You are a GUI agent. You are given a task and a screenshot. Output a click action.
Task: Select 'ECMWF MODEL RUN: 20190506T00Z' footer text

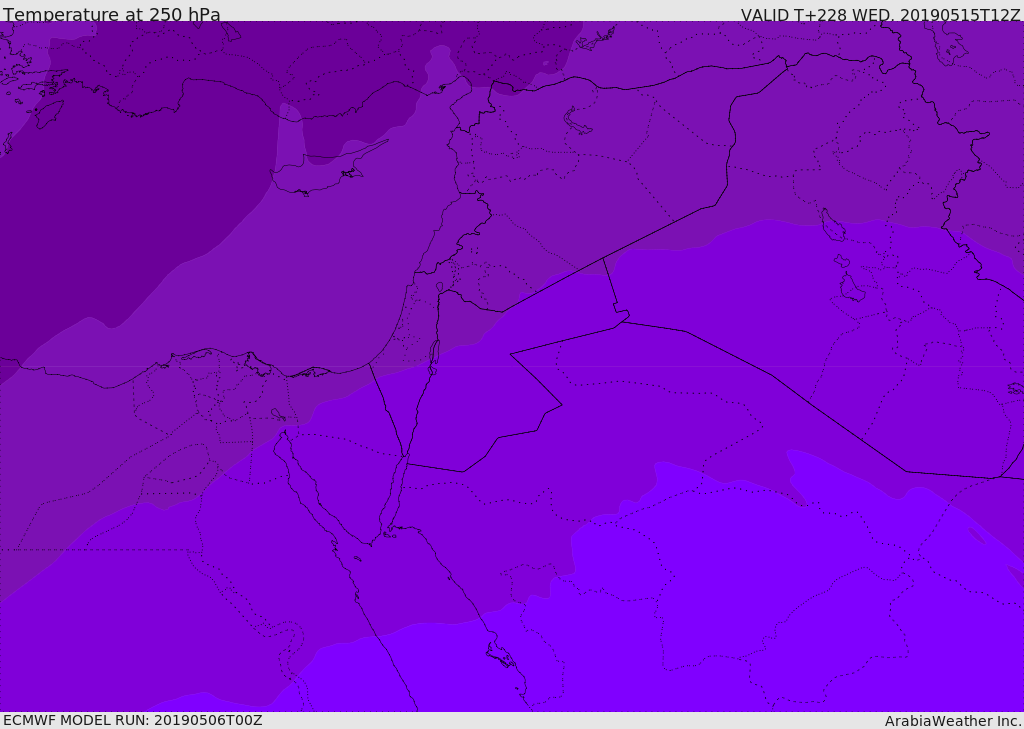point(133,720)
